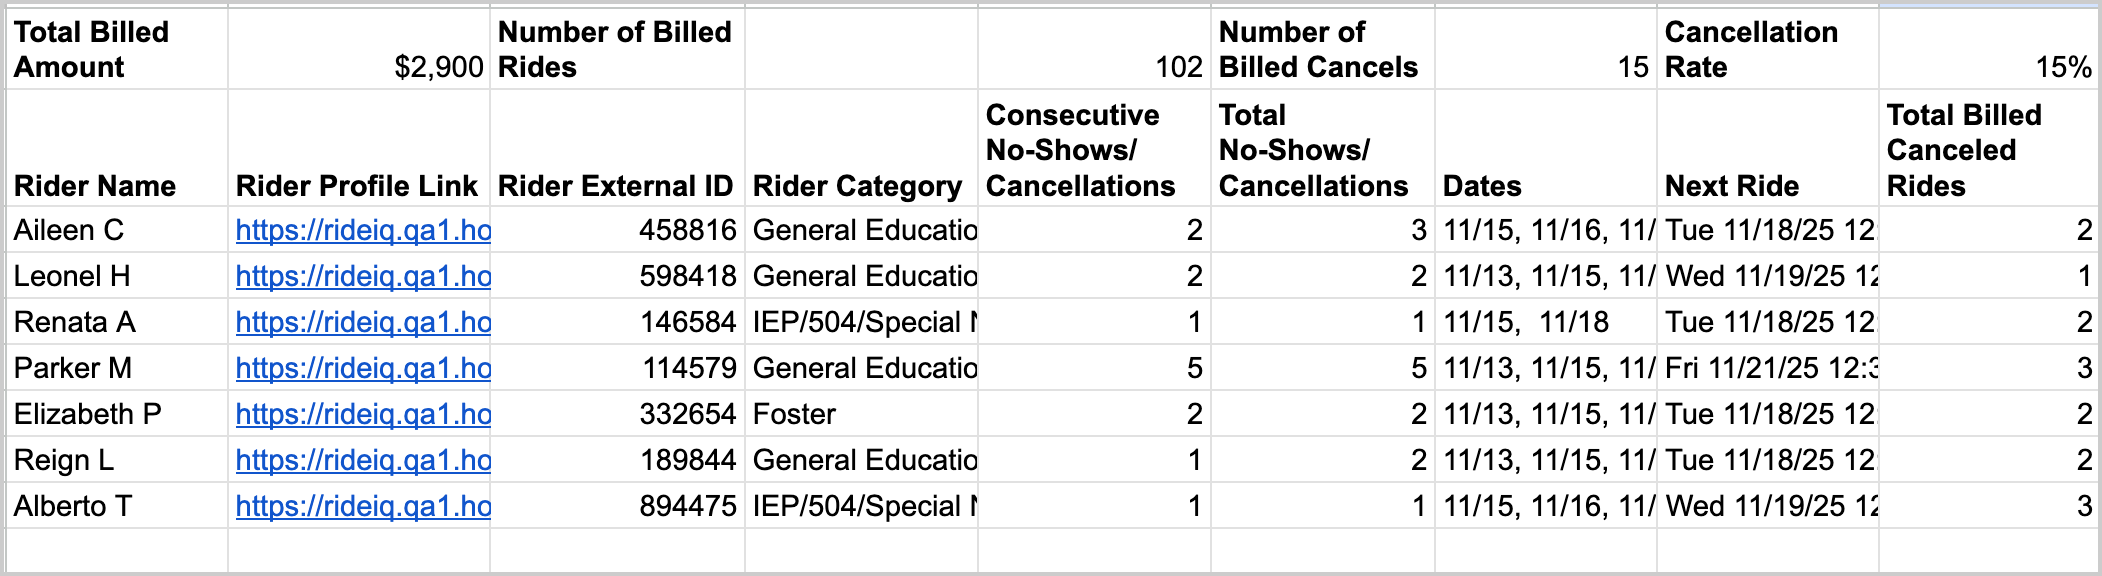
Task: Open Elizabeth P's rider profile link
Action: click(x=362, y=415)
